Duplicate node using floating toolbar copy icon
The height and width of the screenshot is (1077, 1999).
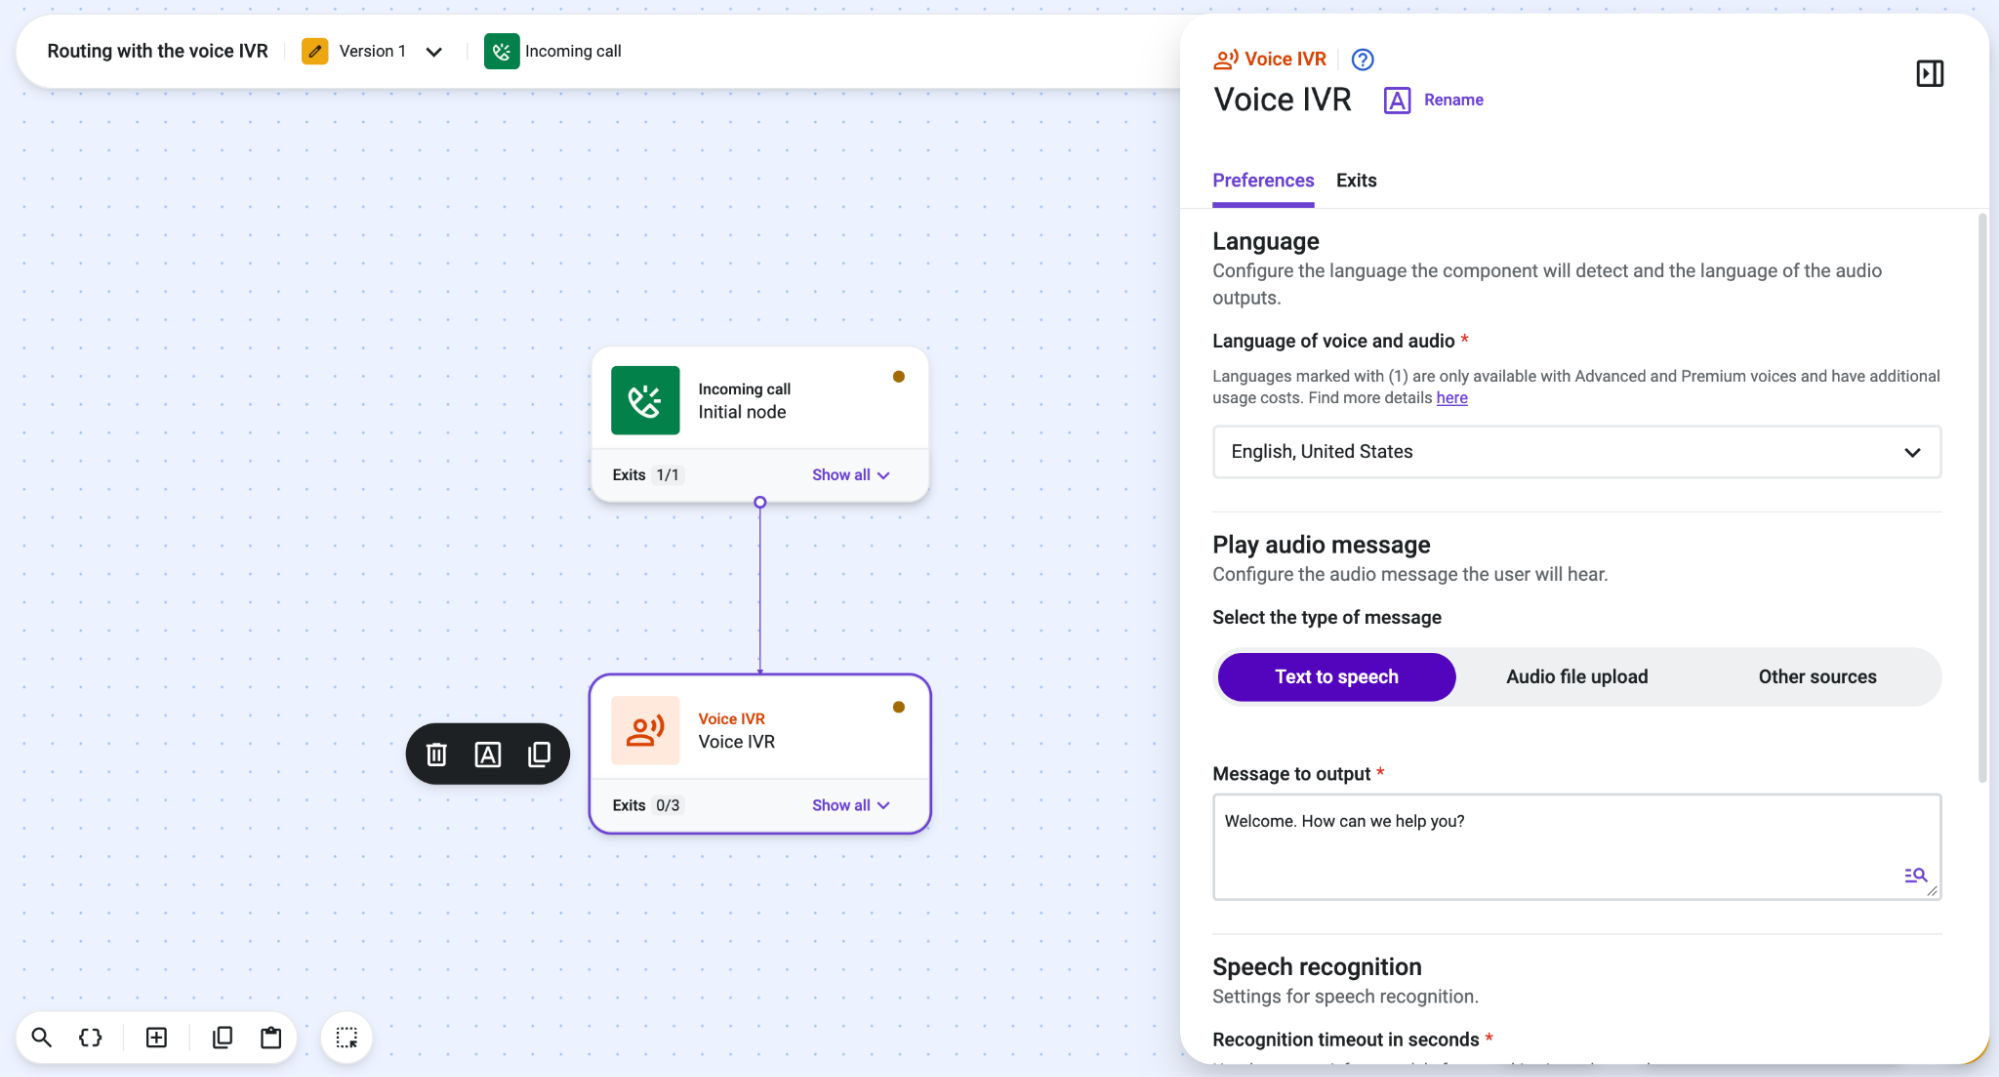[539, 754]
